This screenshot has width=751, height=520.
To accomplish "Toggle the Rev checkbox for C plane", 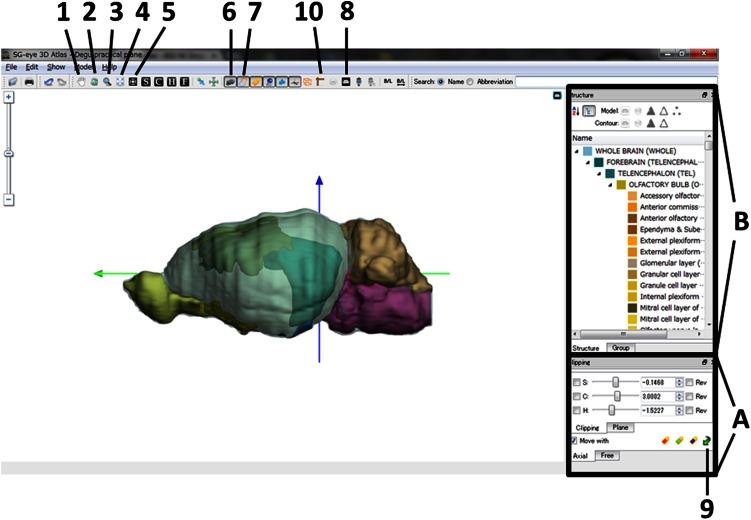I will 689,396.
